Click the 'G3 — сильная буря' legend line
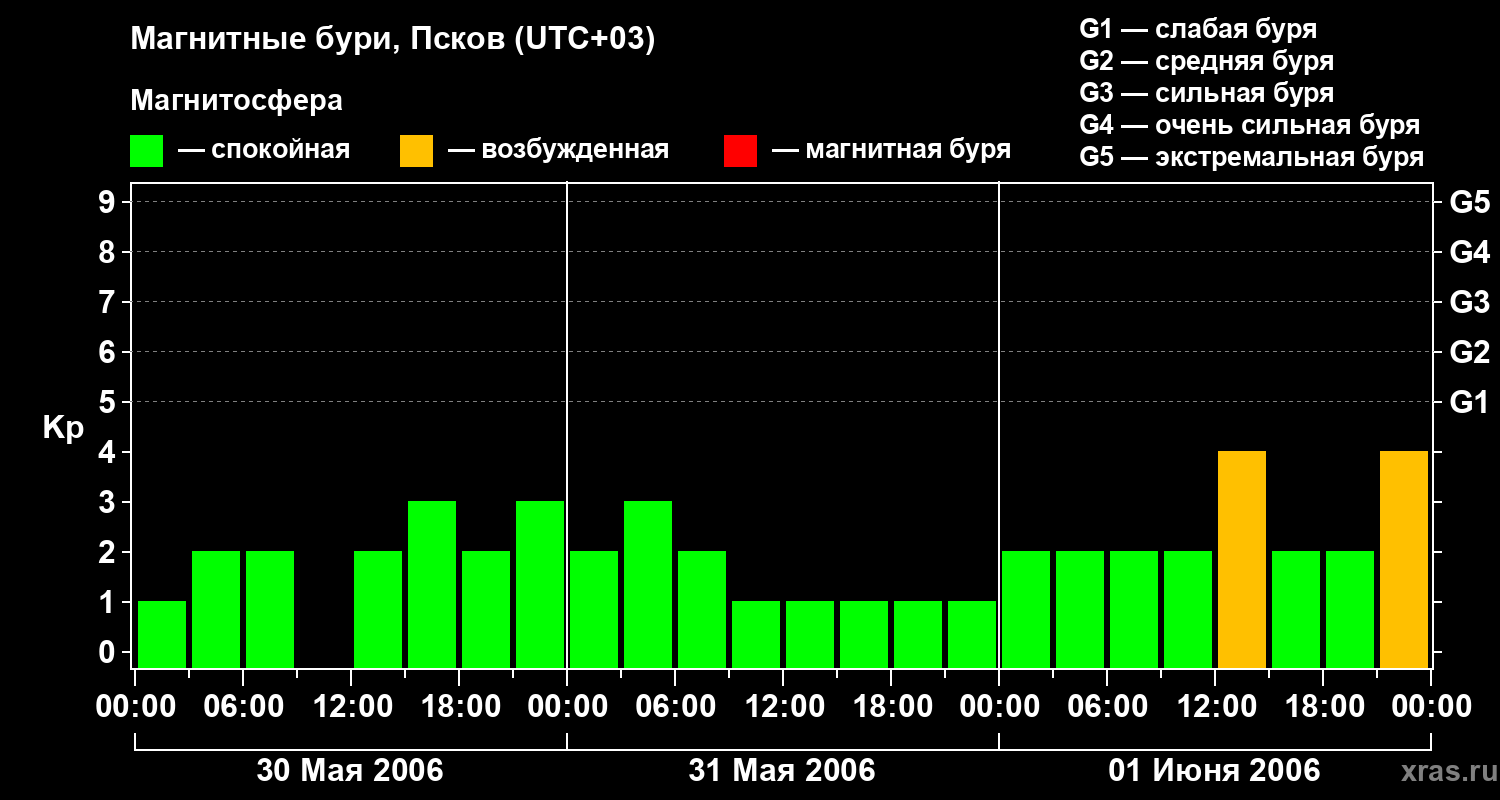Viewport: 1500px width, 800px height. 1207,93
